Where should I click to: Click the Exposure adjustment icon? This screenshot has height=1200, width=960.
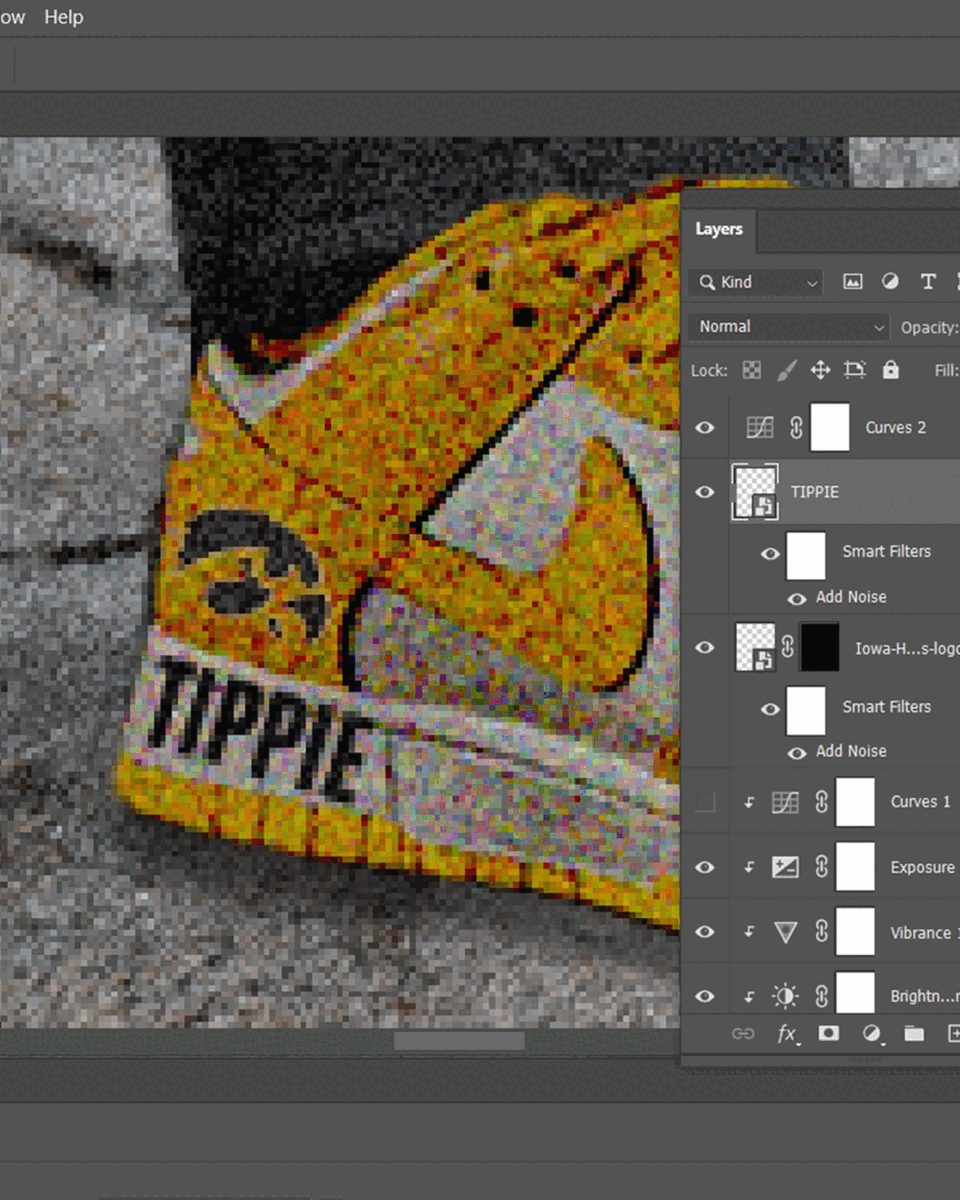[785, 867]
